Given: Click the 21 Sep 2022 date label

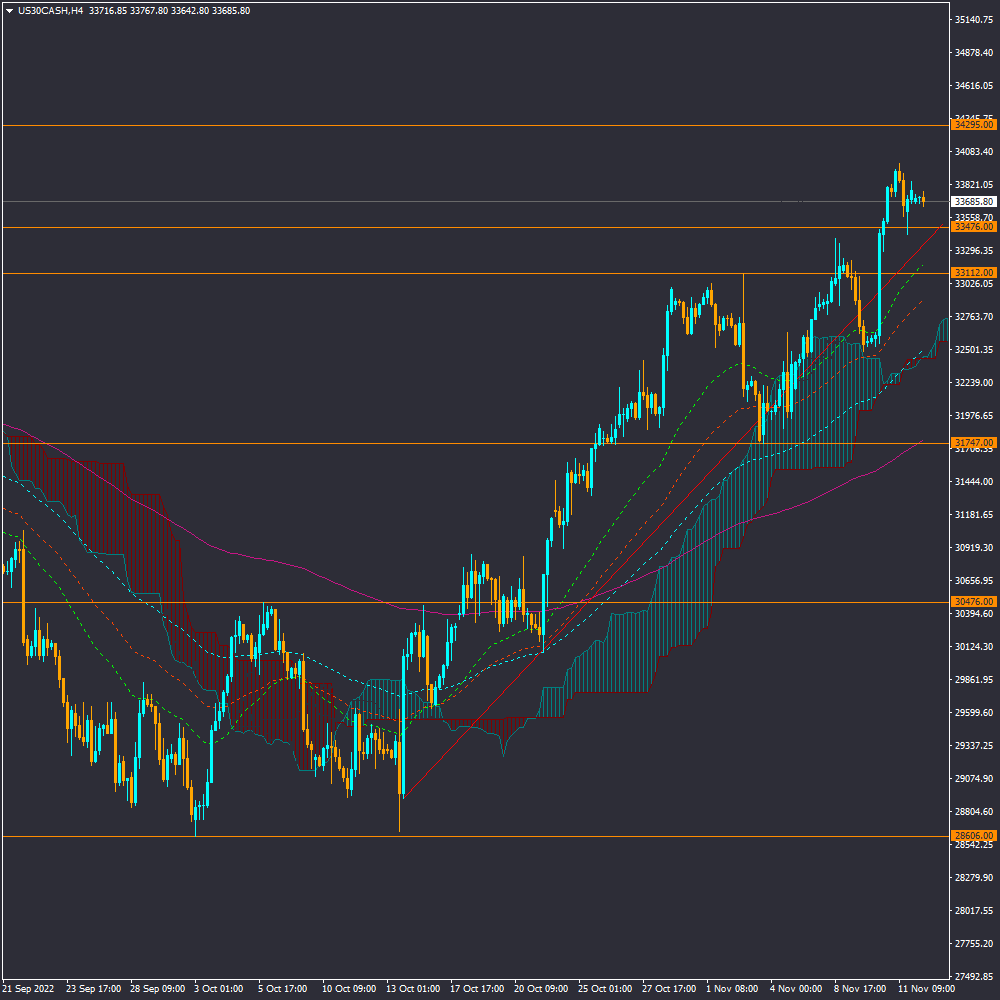Looking at the screenshot, I should point(30,988).
